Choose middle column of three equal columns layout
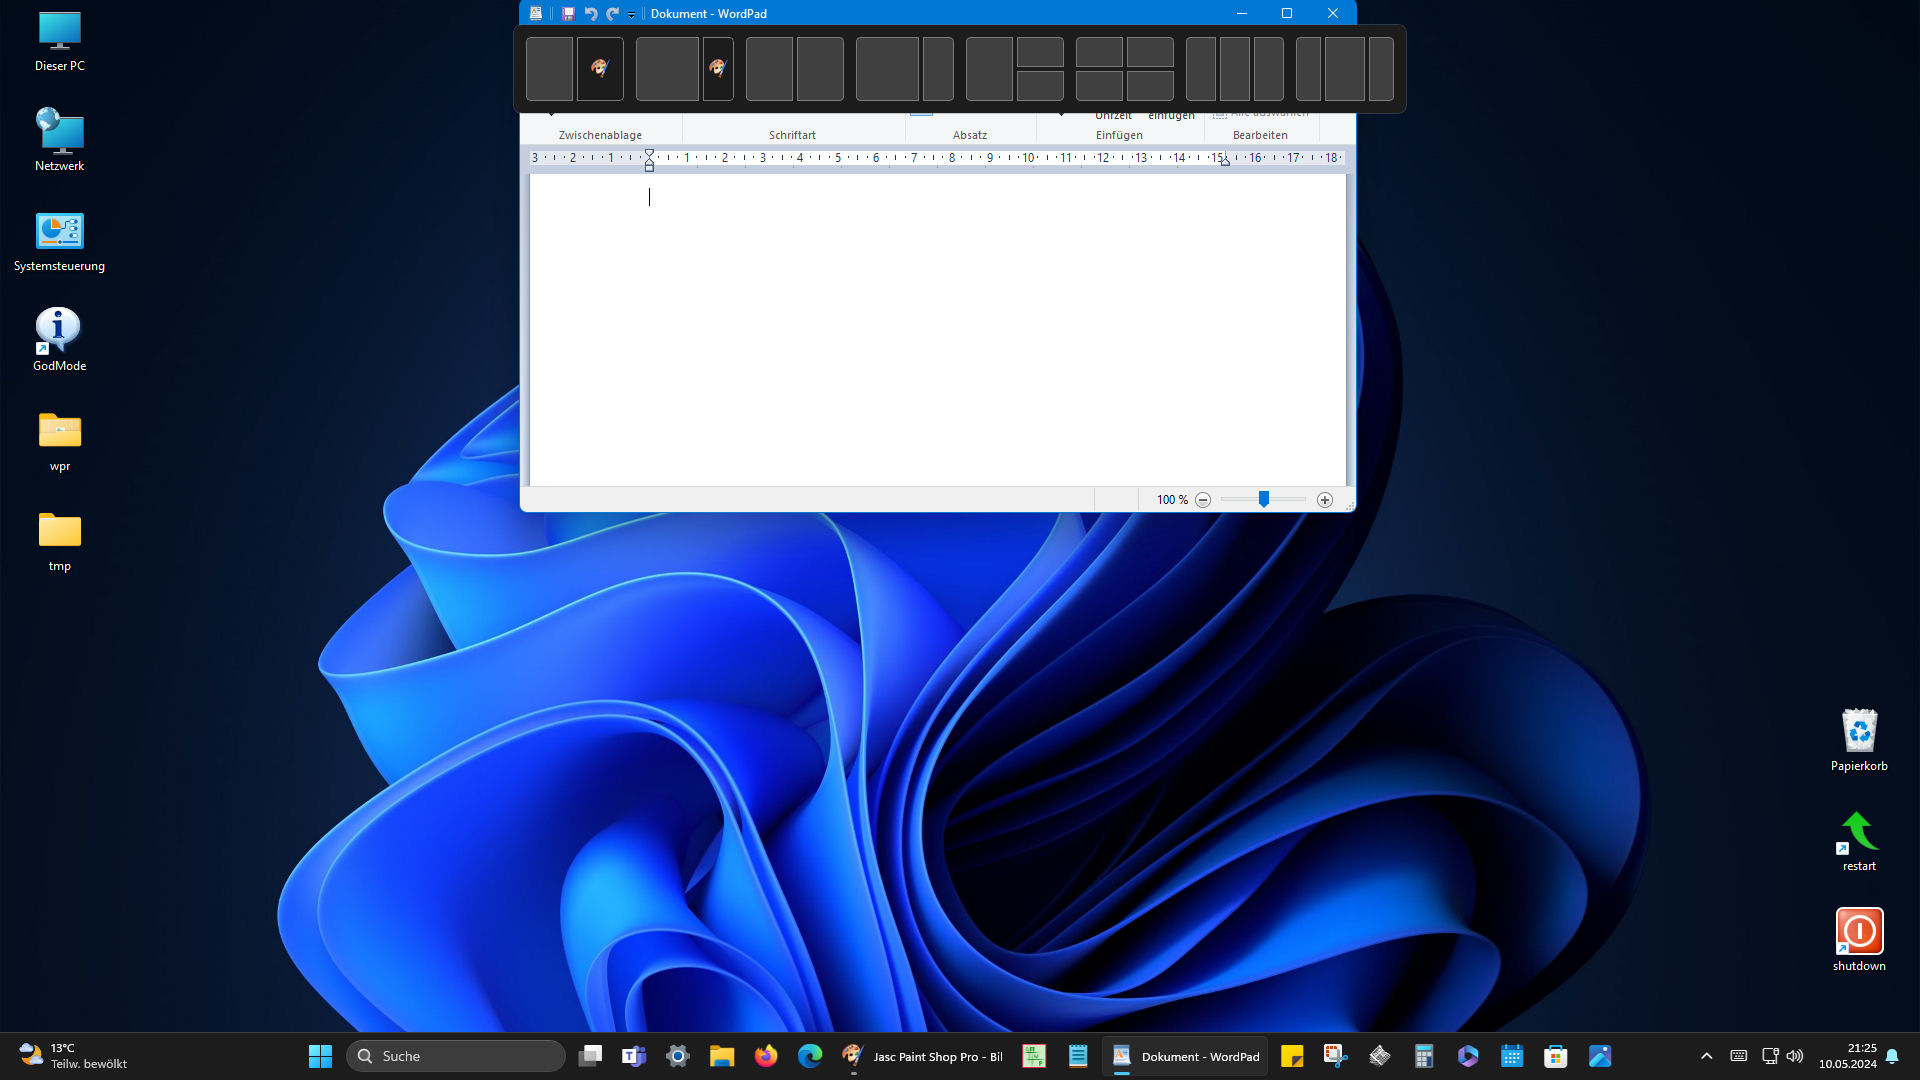Image resolution: width=1920 pixels, height=1080 pixels. click(x=1234, y=69)
